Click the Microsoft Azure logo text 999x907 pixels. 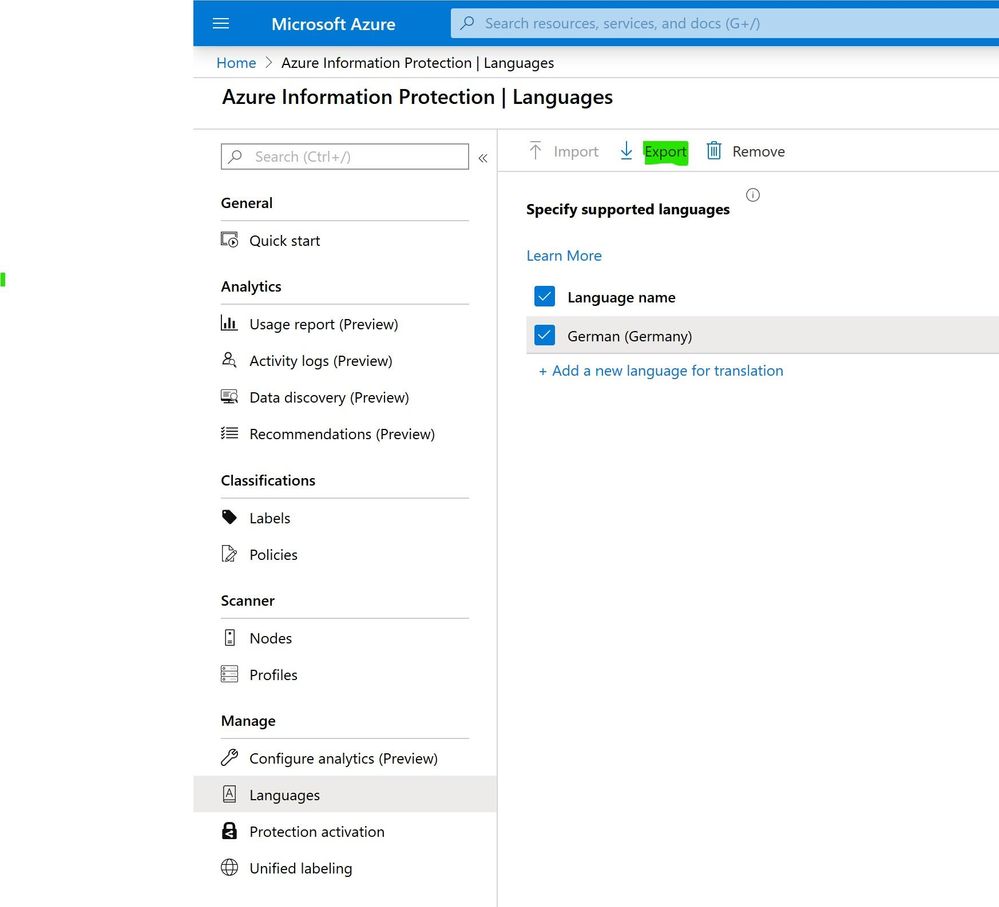pos(333,24)
